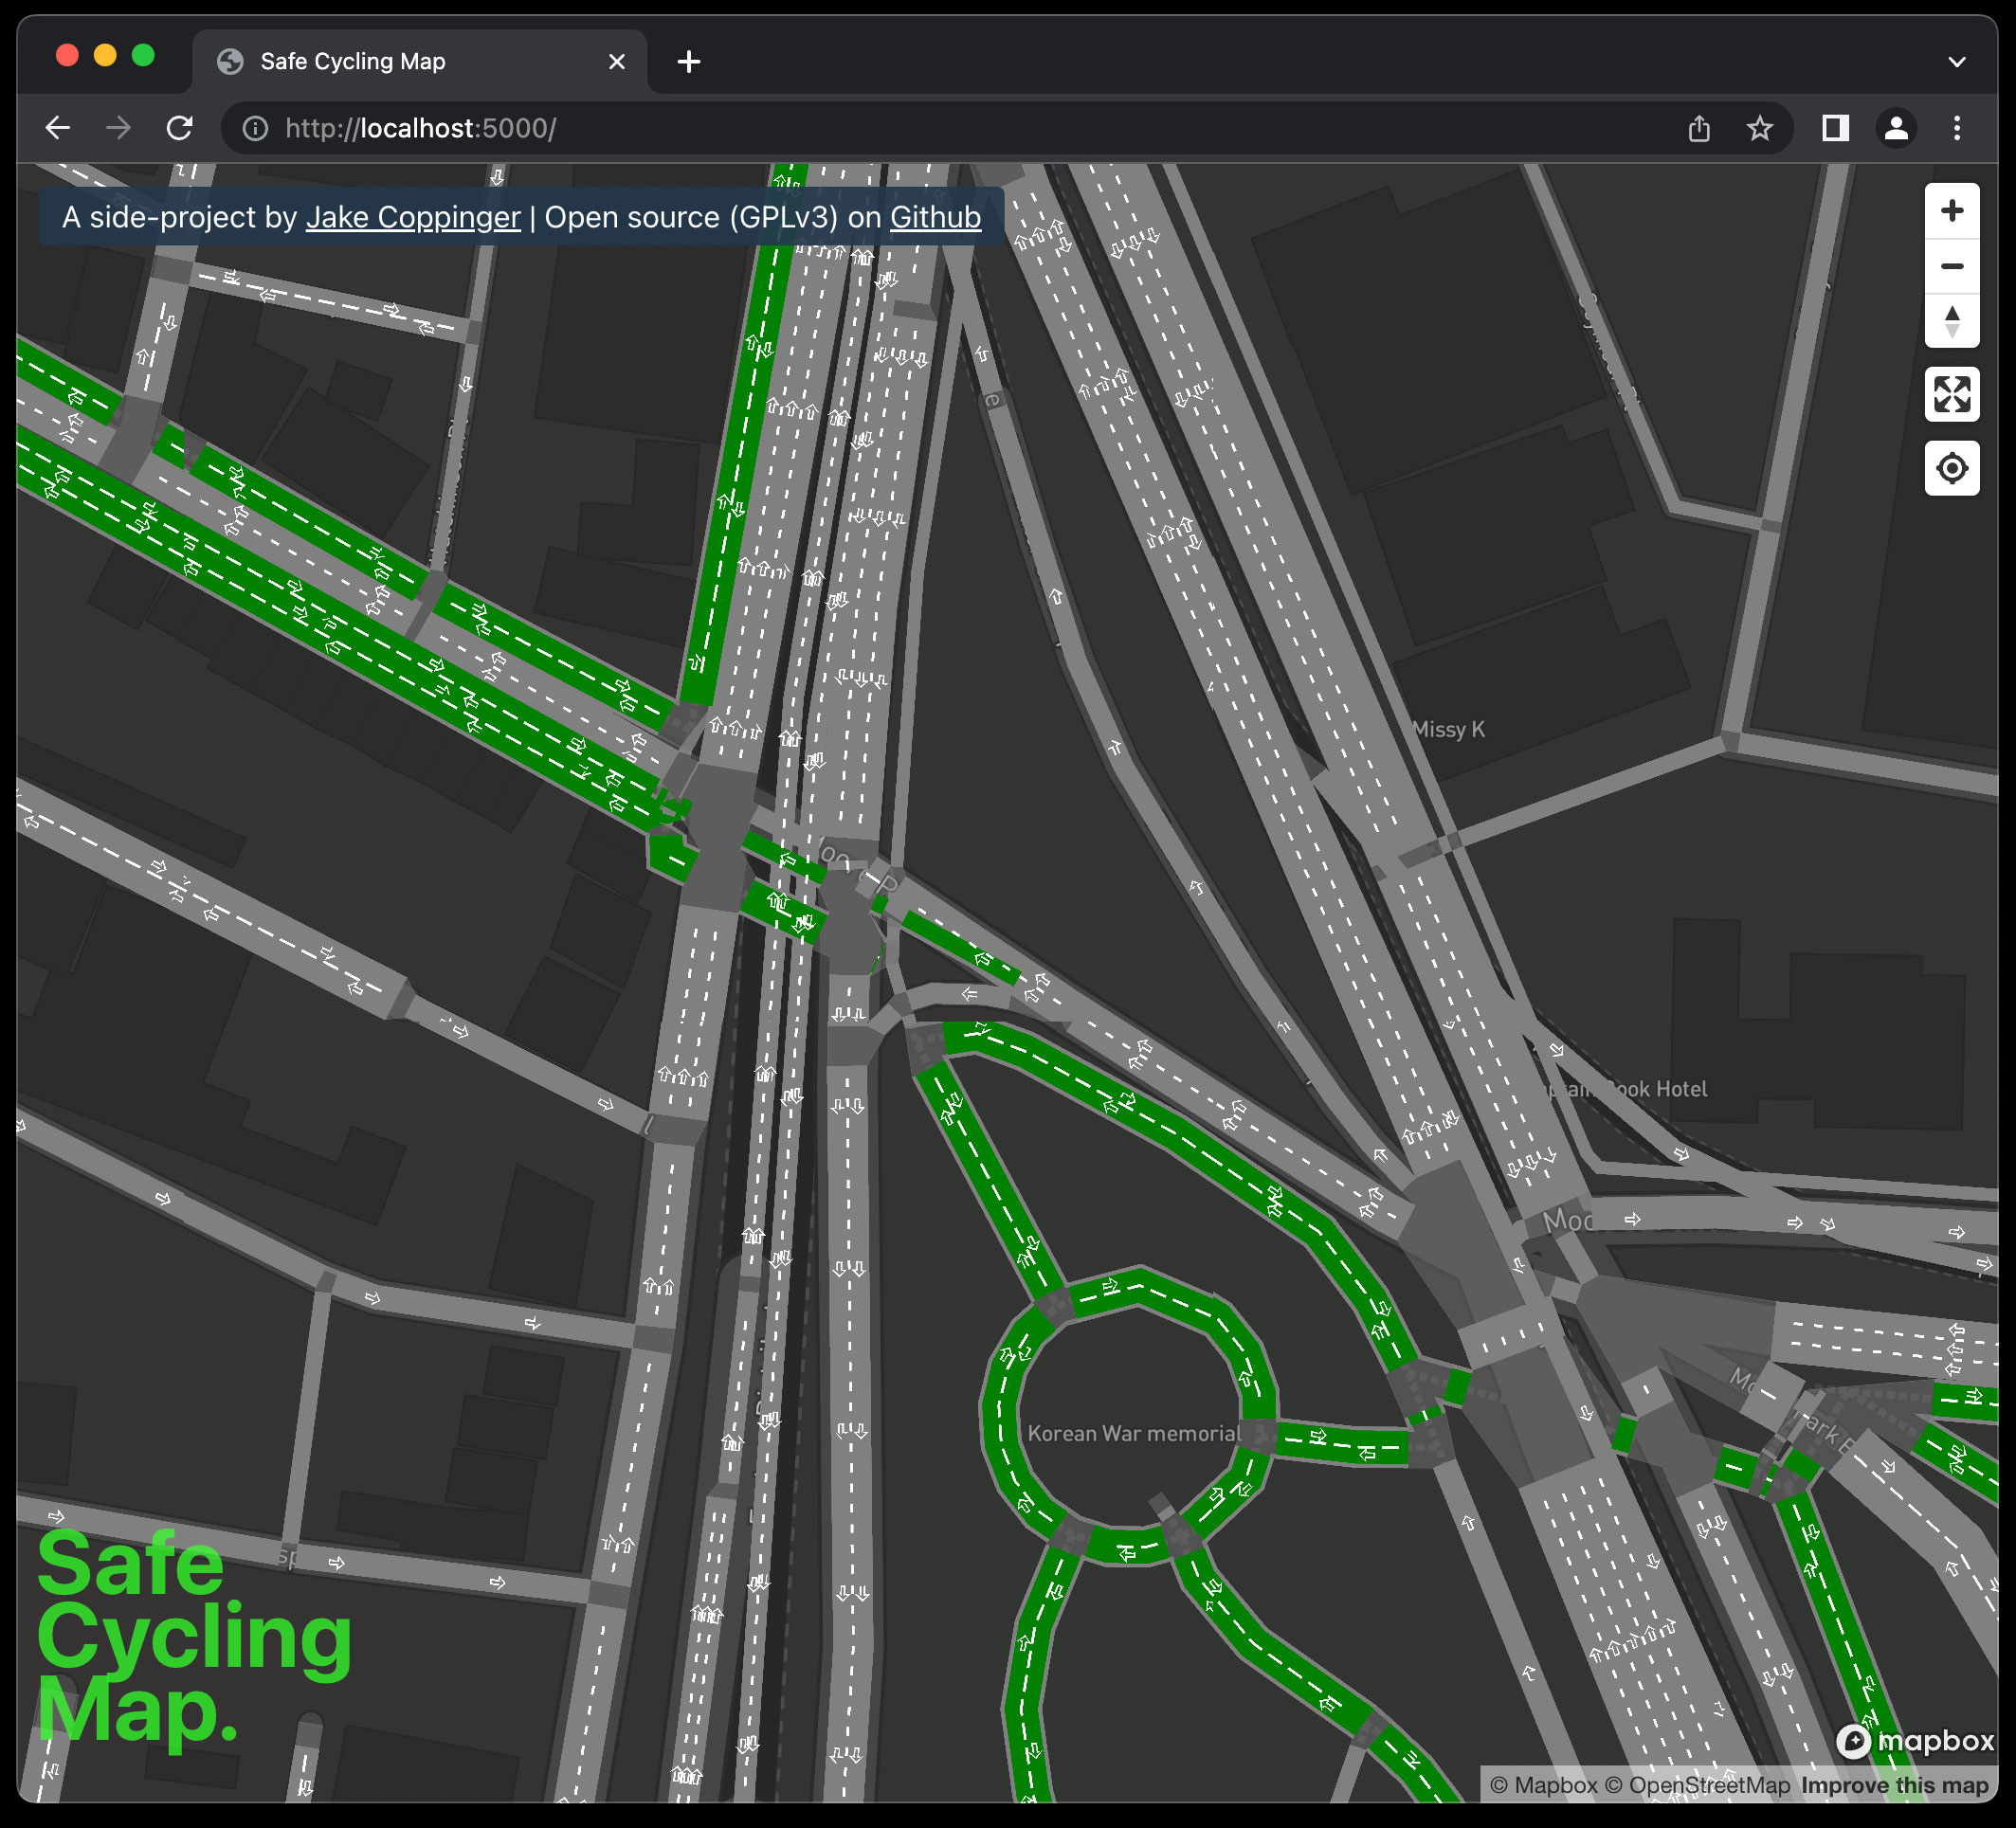Open the Chrome profile menu
Viewport: 2016px width, 1828px height.
(x=1895, y=128)
